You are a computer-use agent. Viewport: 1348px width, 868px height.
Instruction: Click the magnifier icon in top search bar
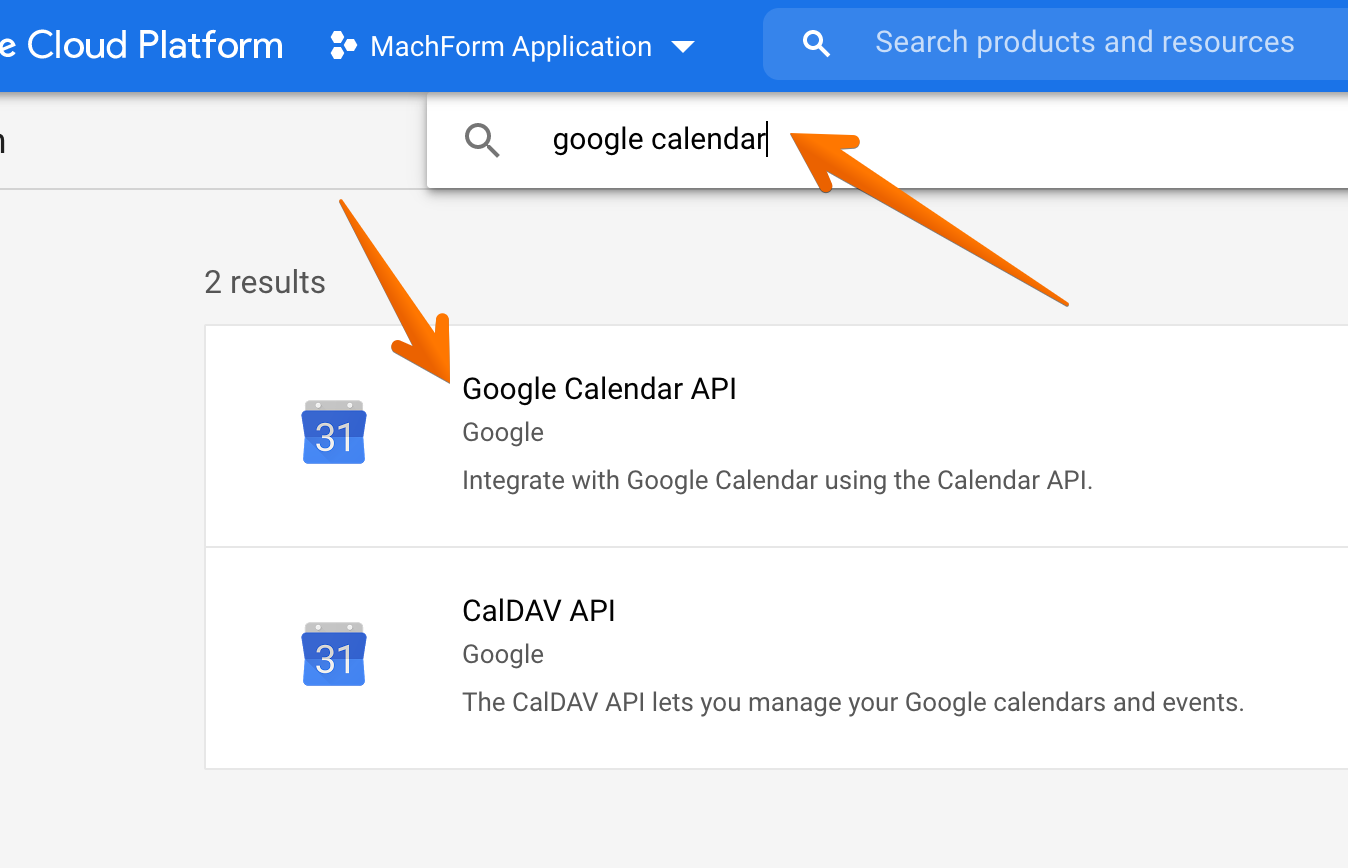pyautogui.click(x=816, y=43)
